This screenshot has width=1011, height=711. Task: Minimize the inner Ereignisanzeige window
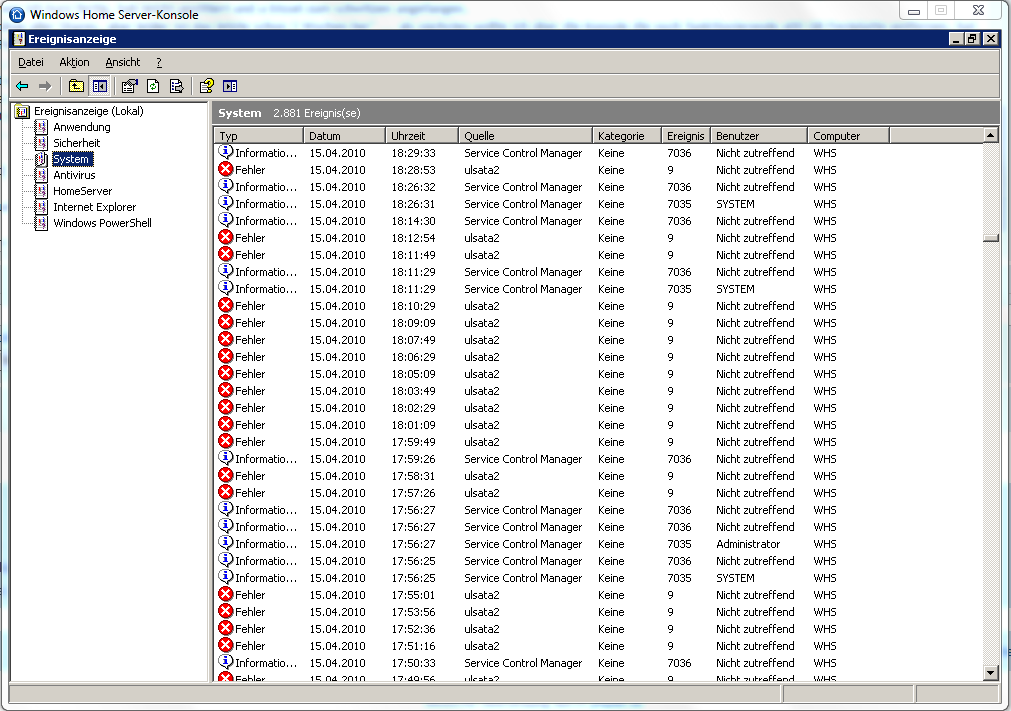[x=957, y=39]
